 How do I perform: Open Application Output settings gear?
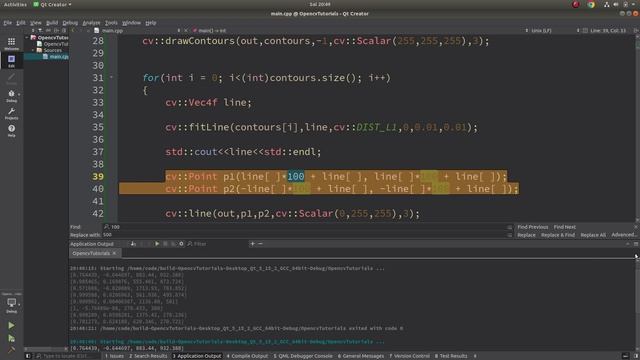181,244
